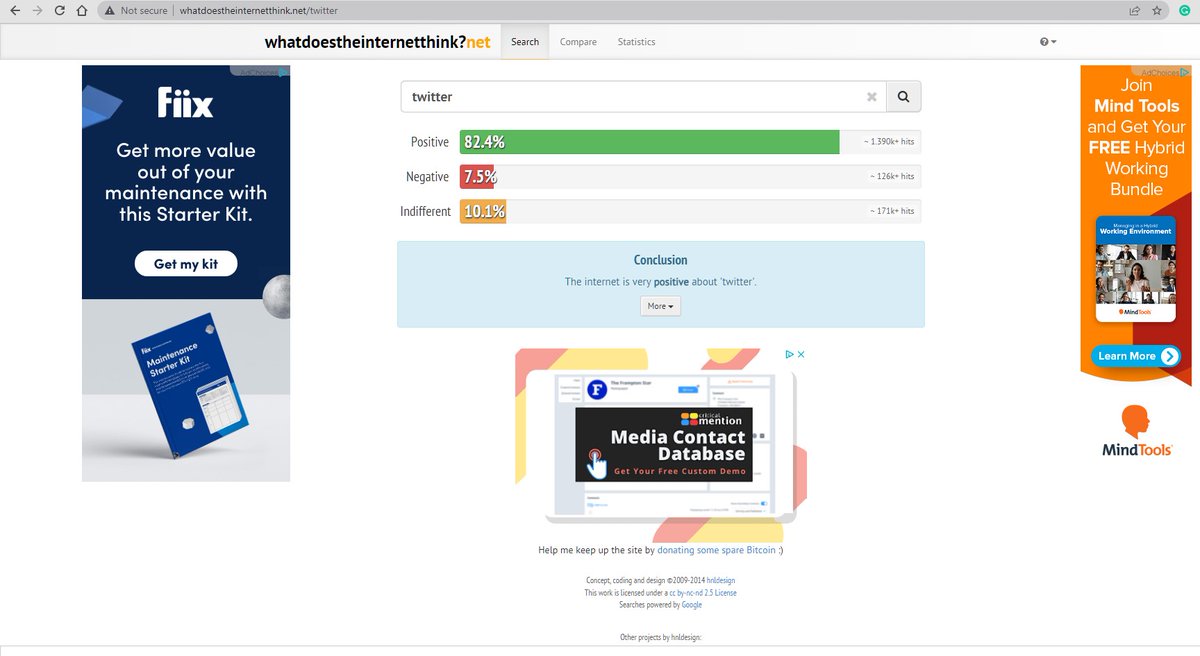This screenshot has height=656, width=1200.
Task: Click Get my kit button in Fiix ad
Action: pos(186,264)
